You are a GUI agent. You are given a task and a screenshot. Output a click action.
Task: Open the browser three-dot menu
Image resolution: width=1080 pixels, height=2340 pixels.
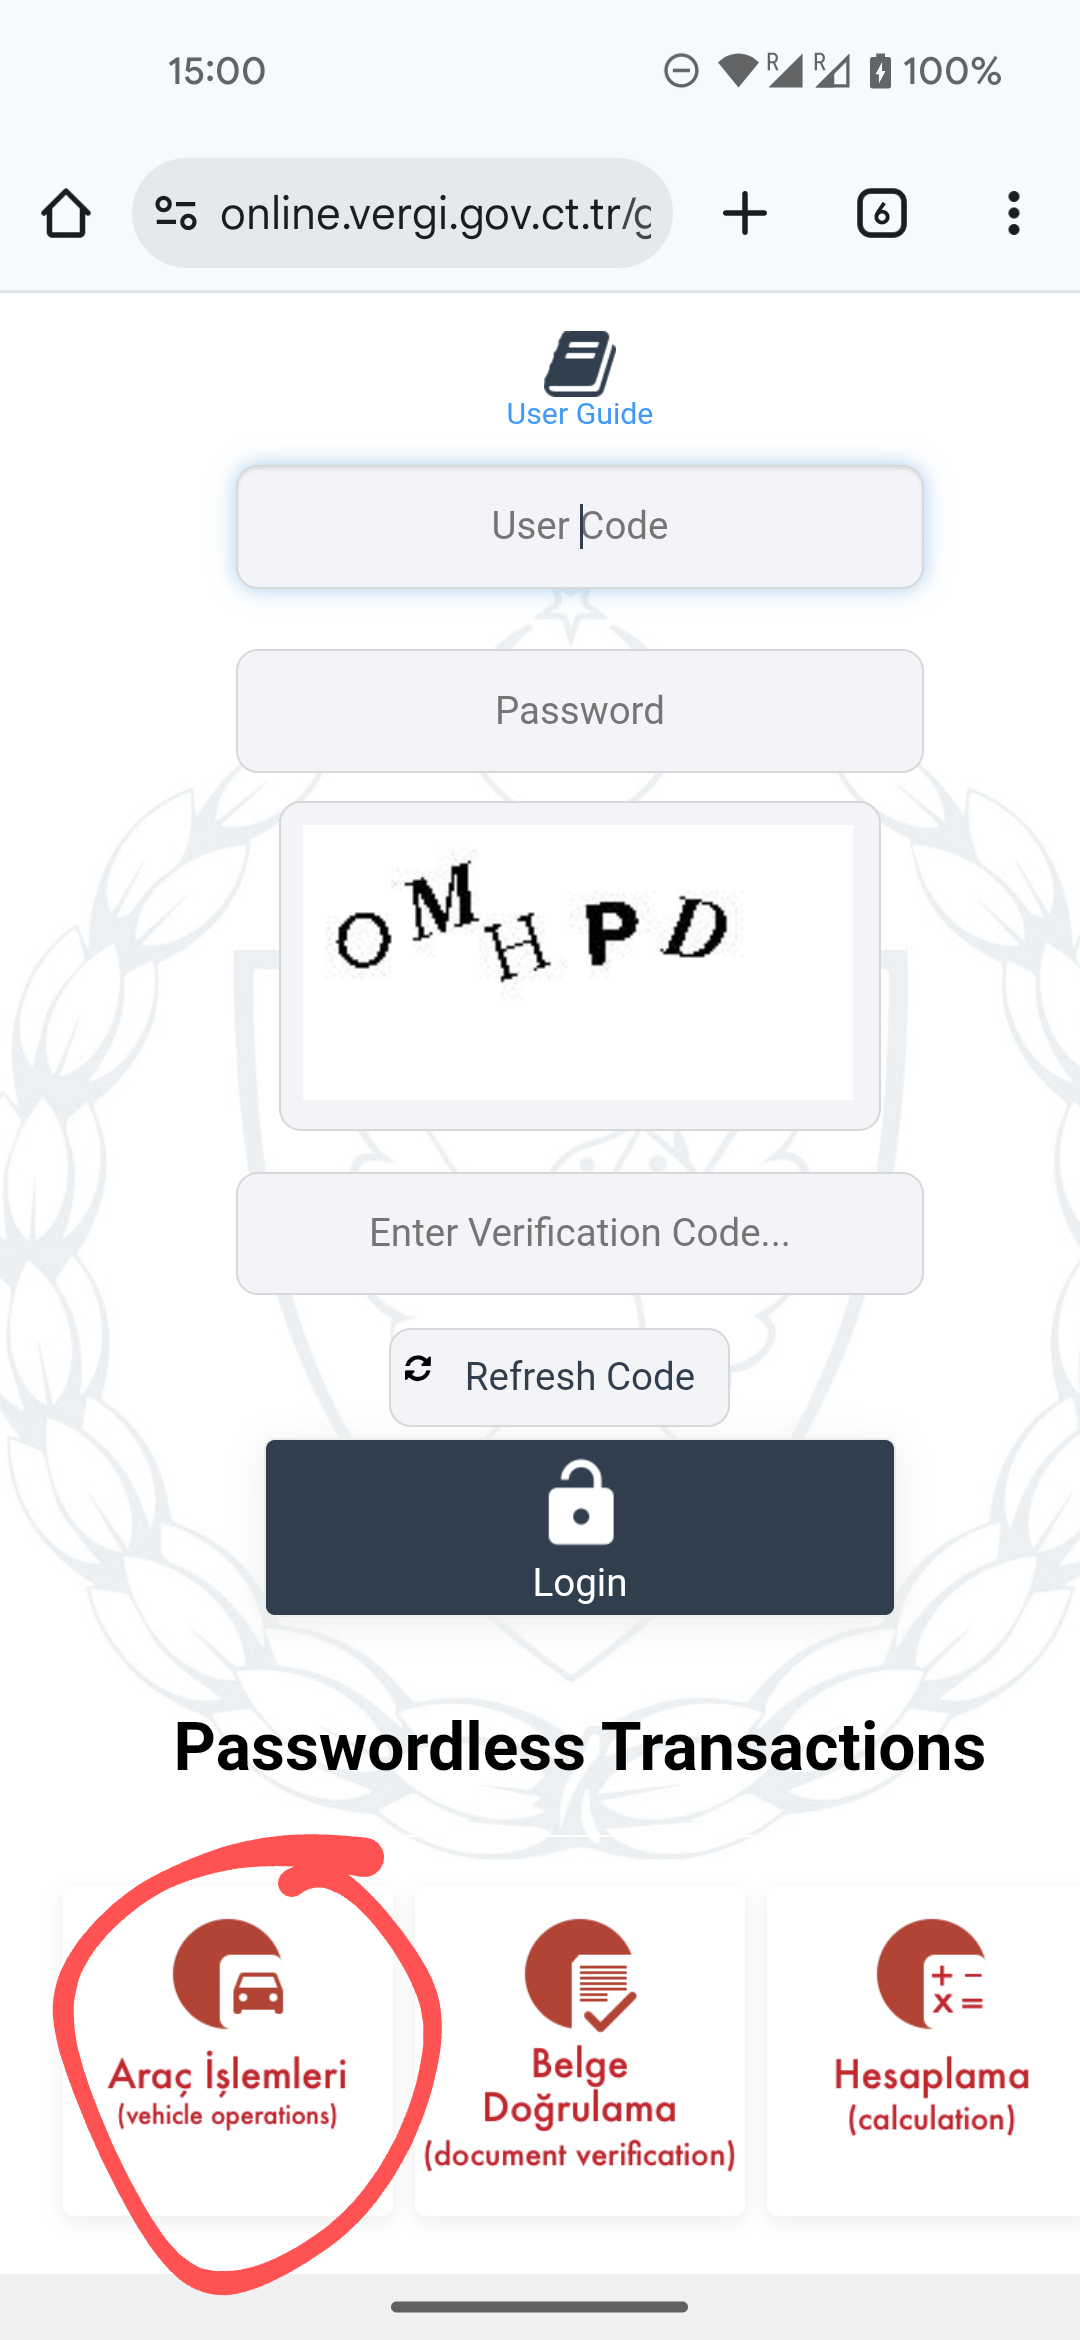point(1013,214)
